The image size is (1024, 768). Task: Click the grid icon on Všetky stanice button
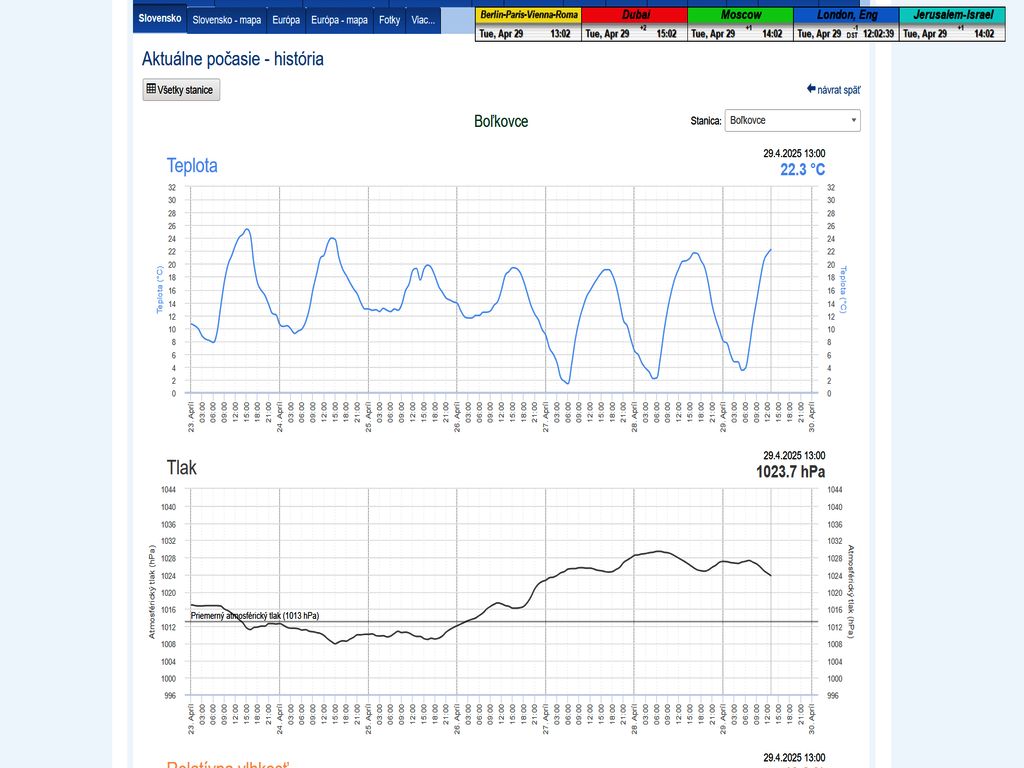(x=151, y=89)
